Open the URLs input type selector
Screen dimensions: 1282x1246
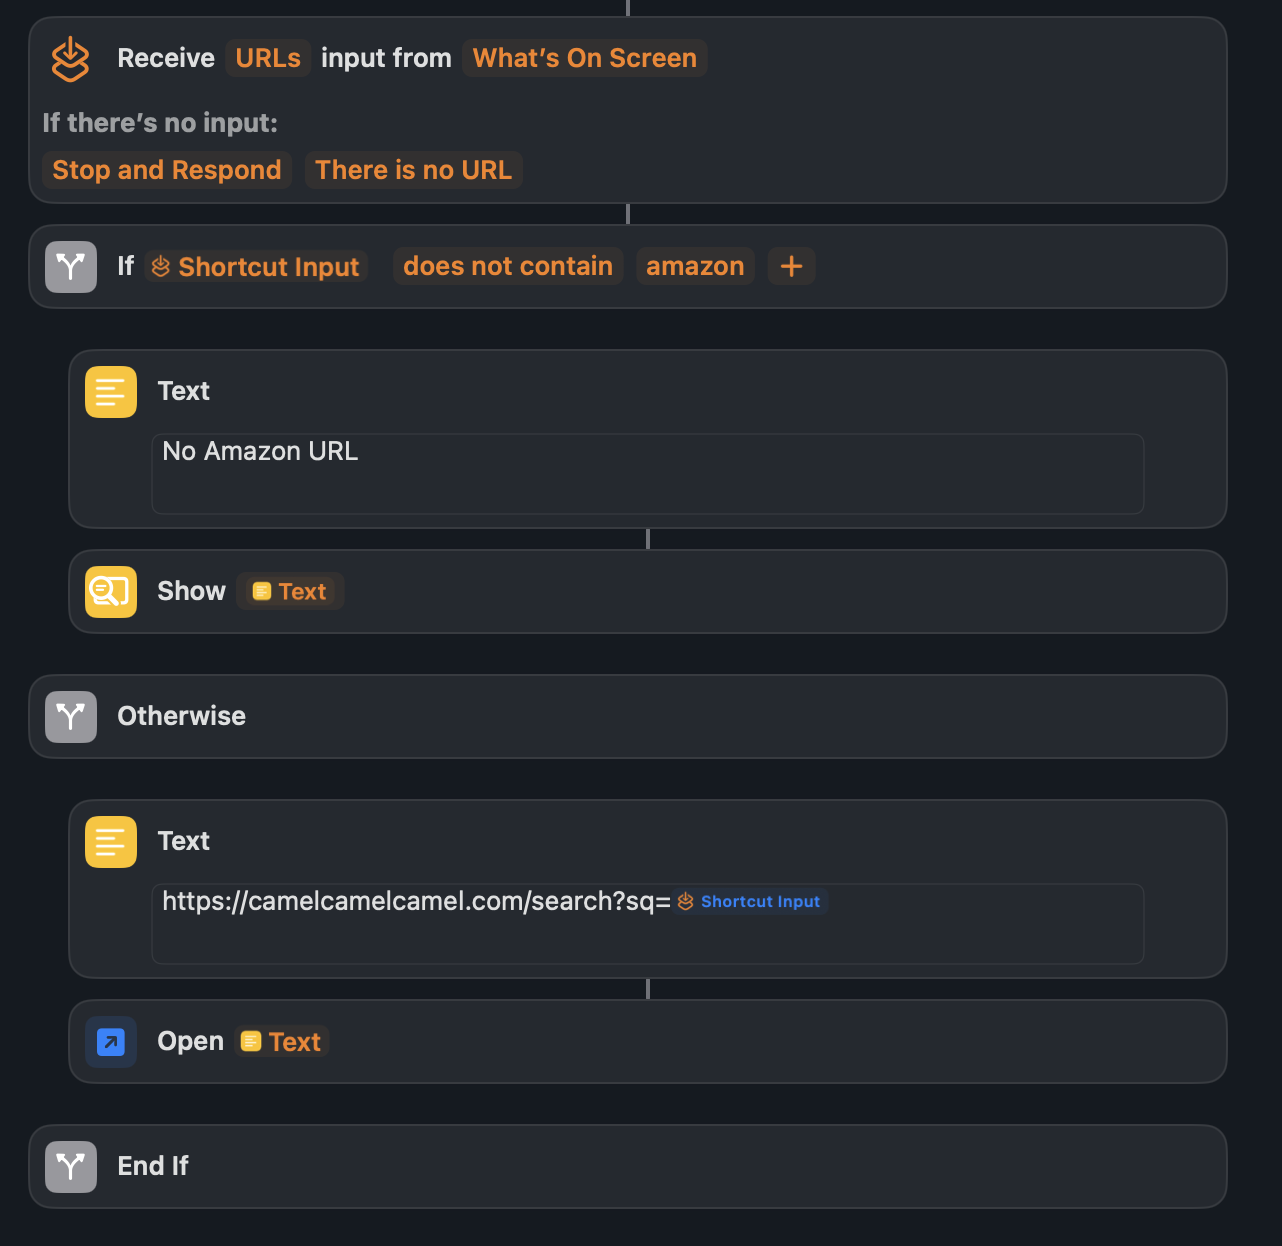pyautogui.click(x=268, y=59)
